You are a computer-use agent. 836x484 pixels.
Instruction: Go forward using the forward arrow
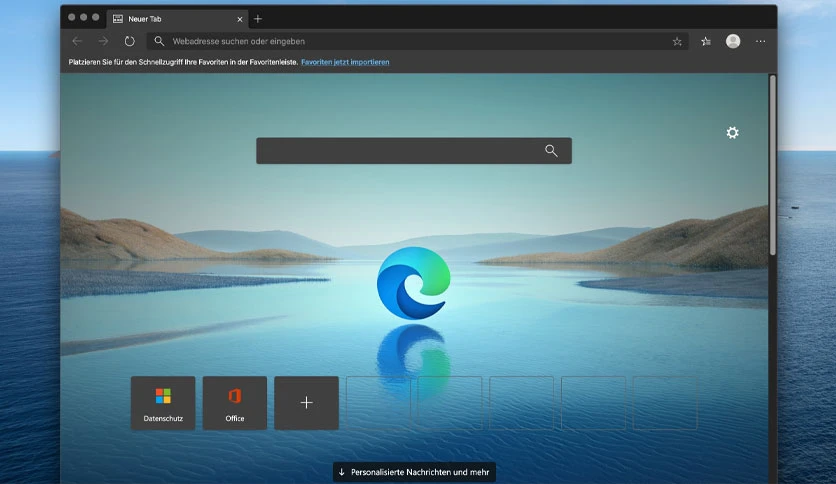point(103,41)
